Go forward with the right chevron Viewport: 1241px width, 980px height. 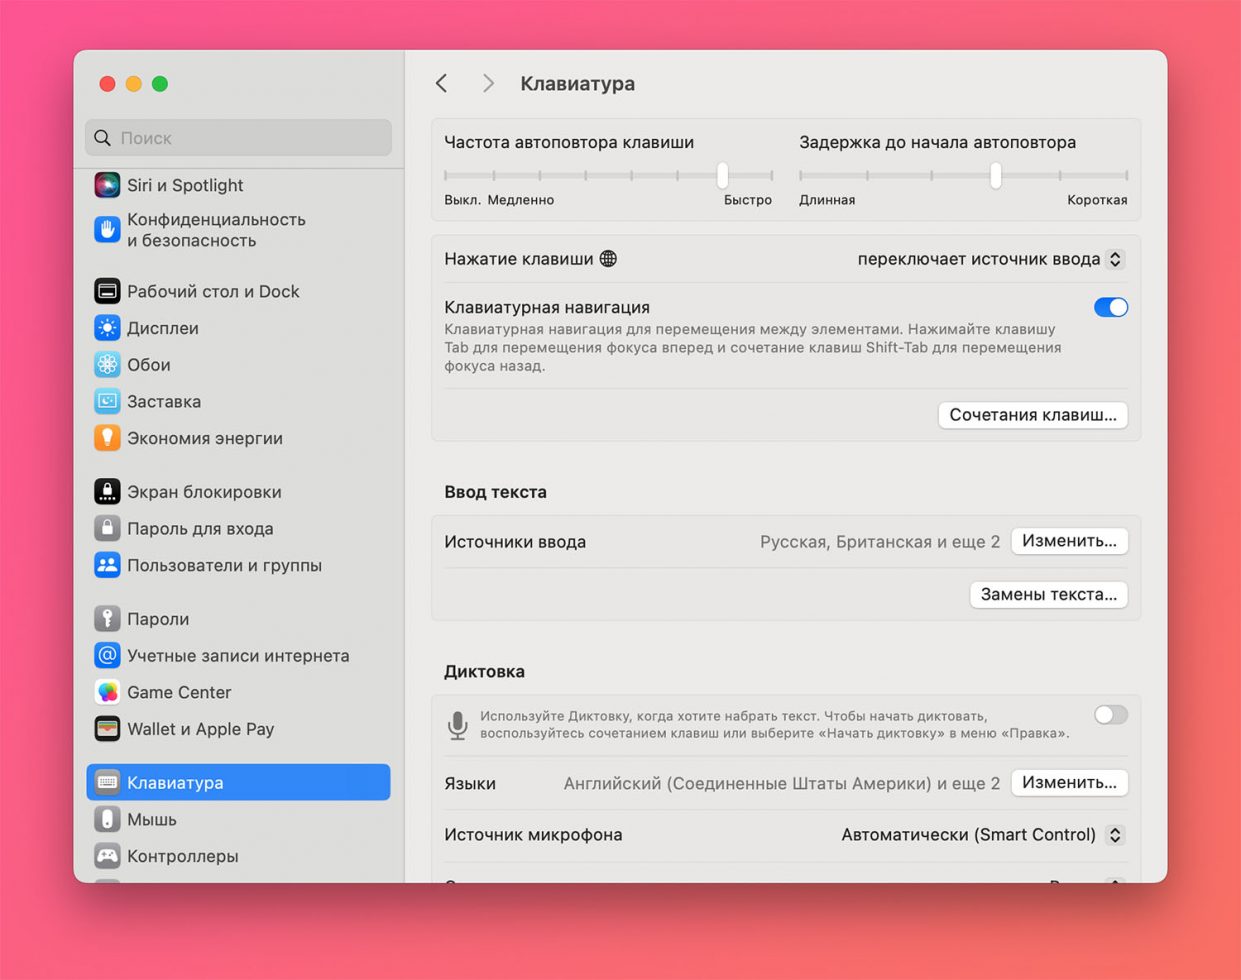(488, 83)
